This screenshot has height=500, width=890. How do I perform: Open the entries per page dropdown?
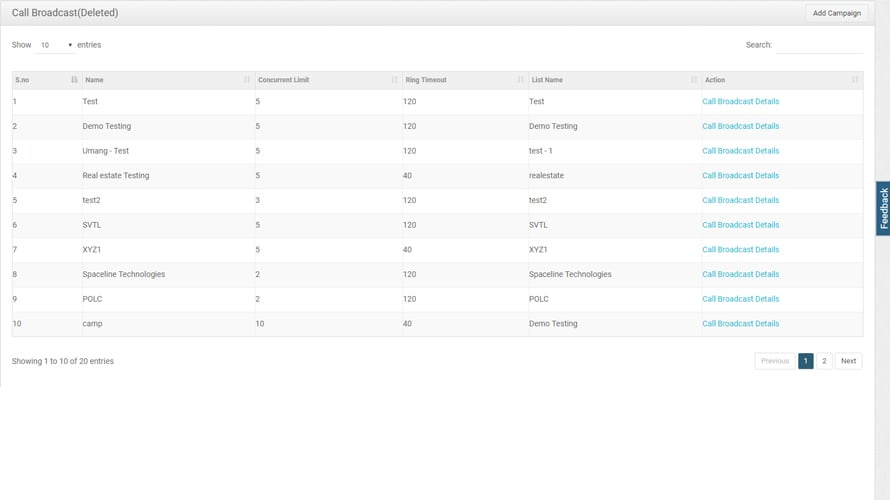pos(56,45)
